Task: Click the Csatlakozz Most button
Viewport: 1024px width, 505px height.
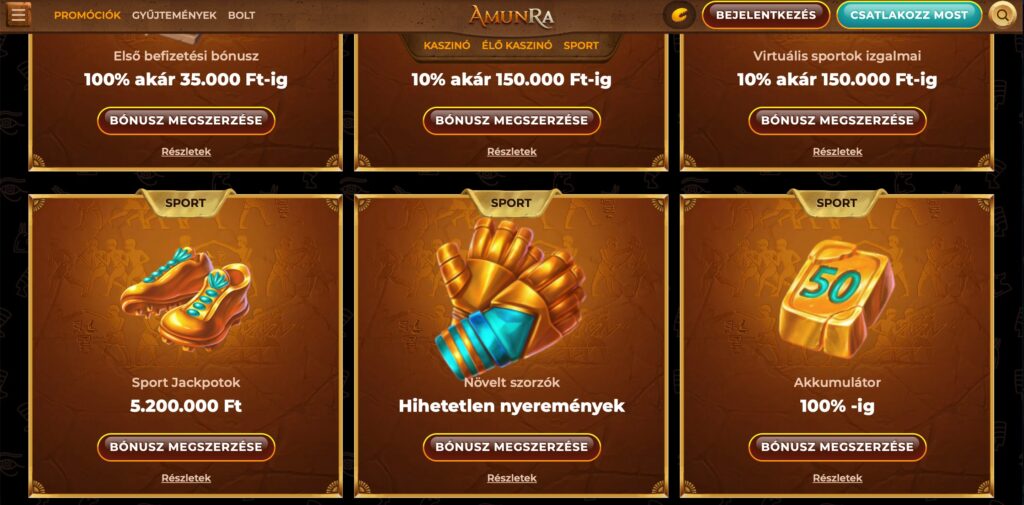Action: (x=909, y=15)
